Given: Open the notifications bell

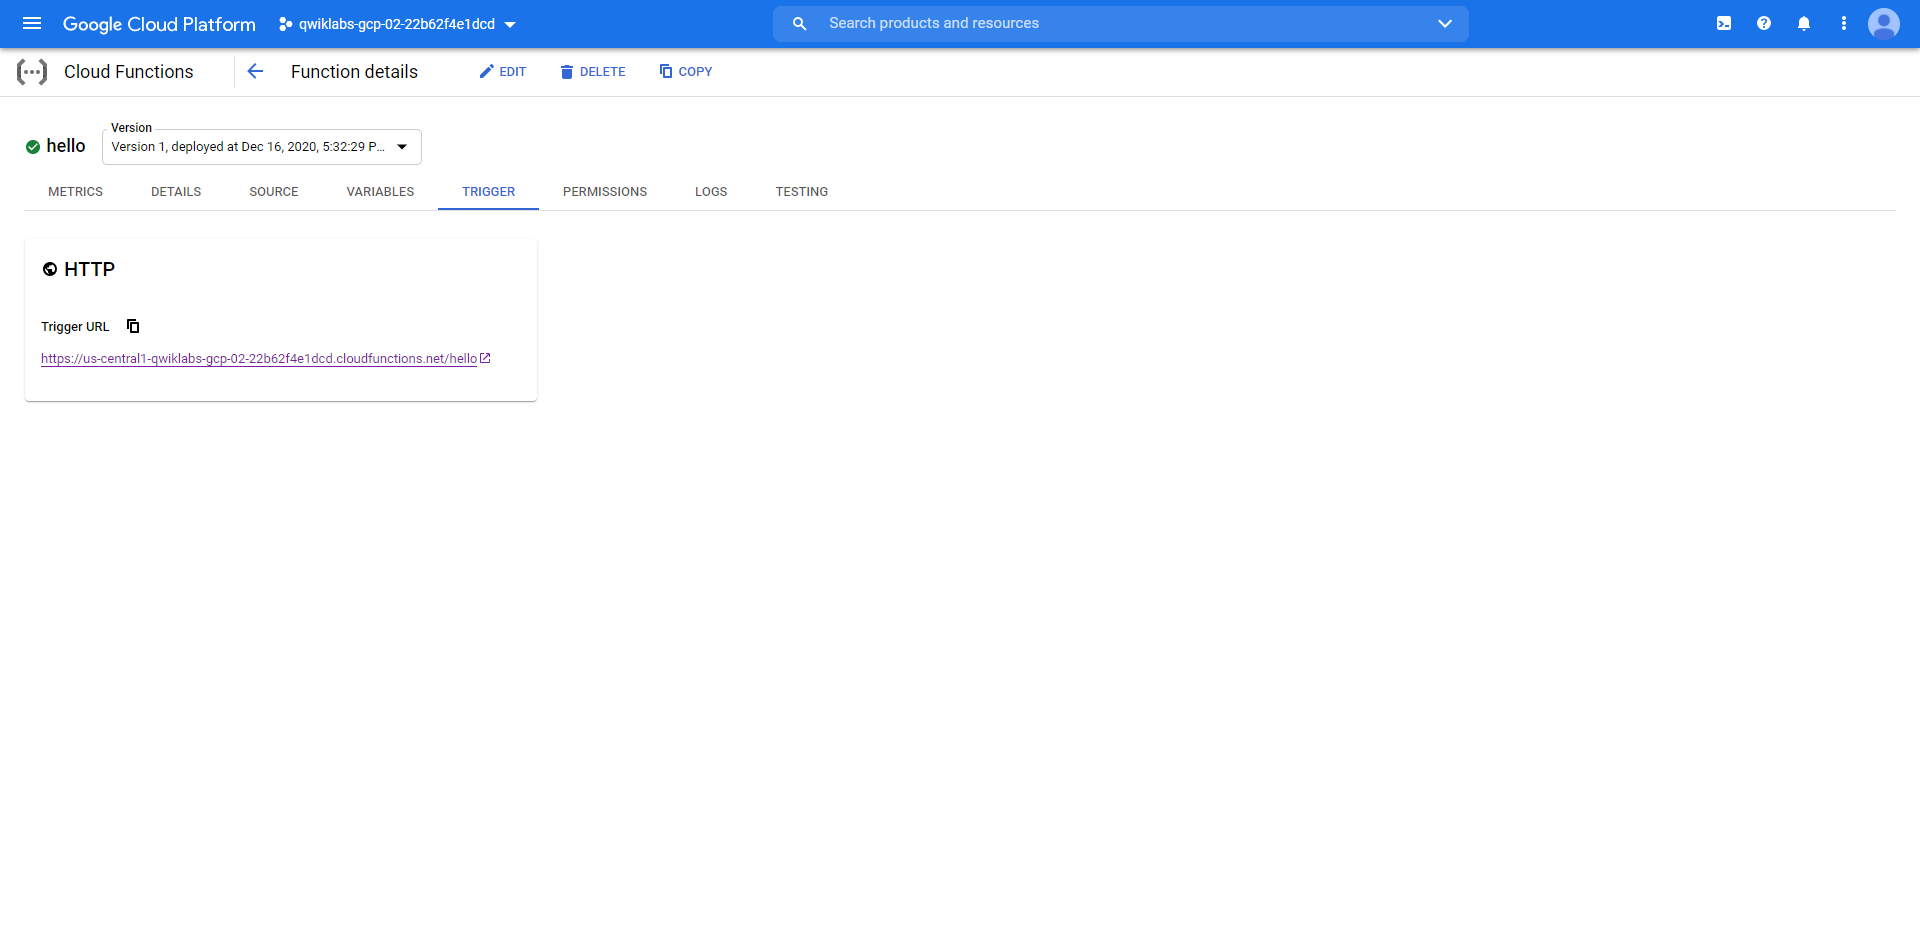Looking at the screenshot, I should [1804, 23].
